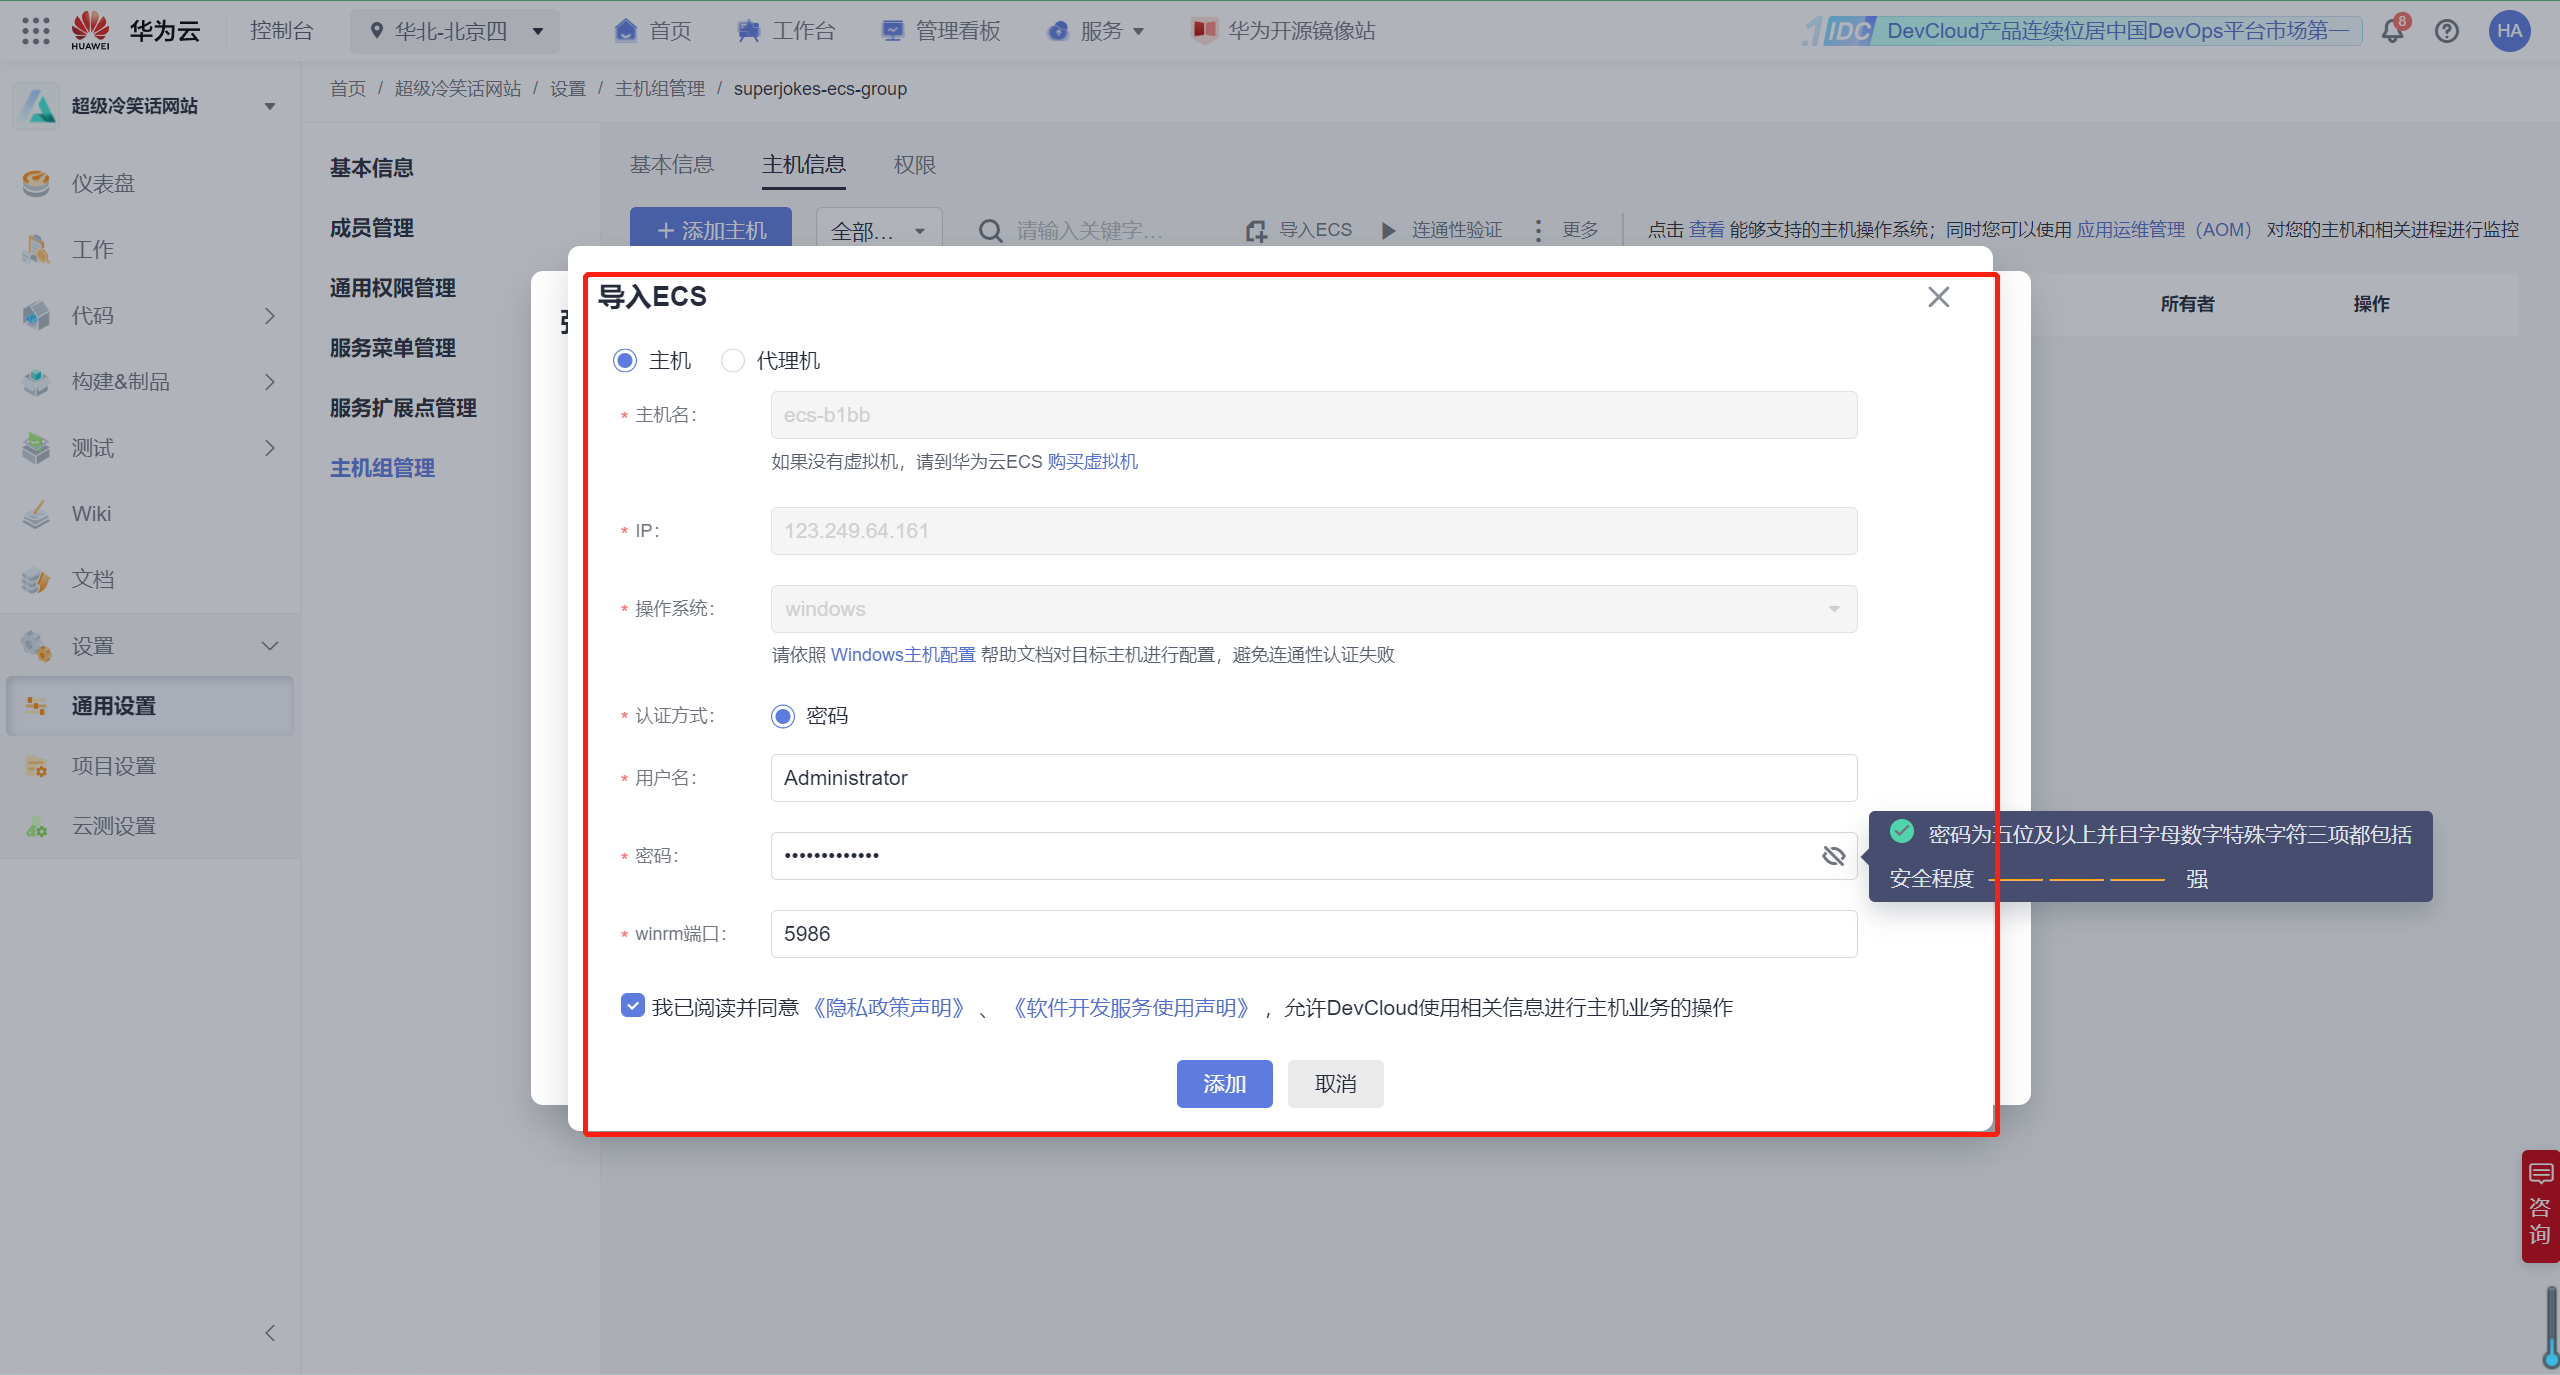Click the 连通性验证 play icon
This screenshot has width=2560, height=1375.
[1388, 231]
